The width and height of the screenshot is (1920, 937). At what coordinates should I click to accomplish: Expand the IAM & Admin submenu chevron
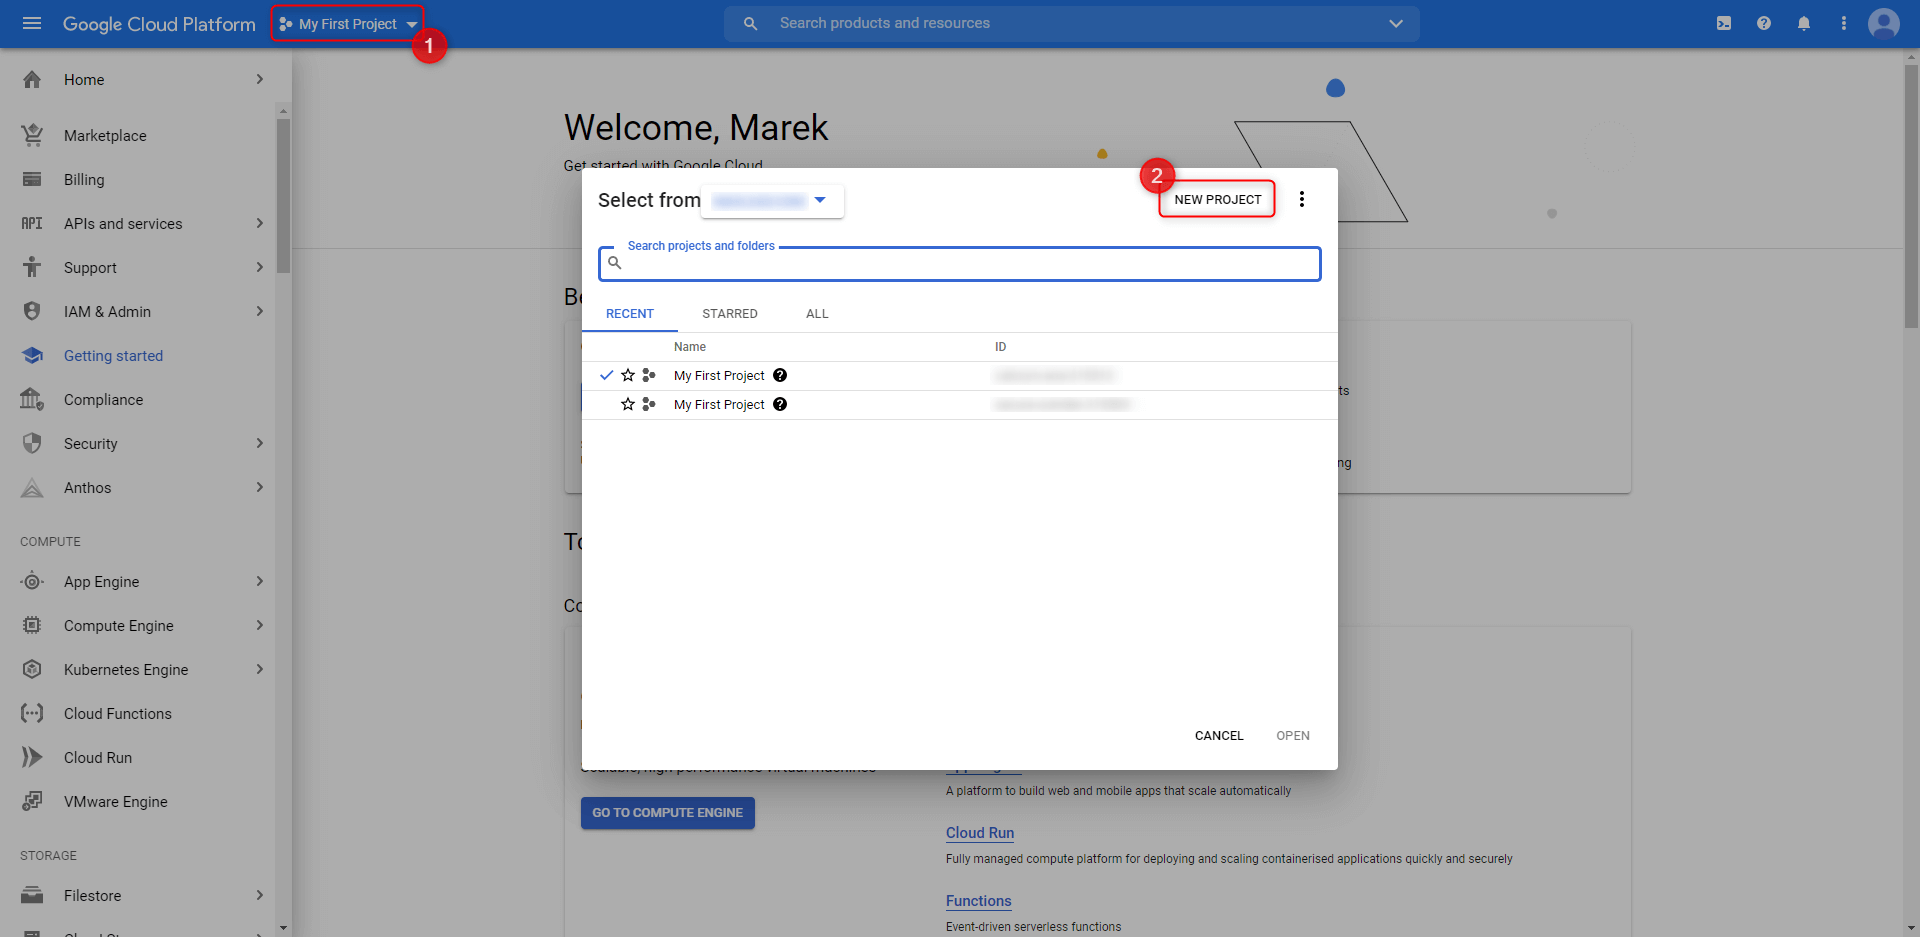pyautogui.click(x=260, y=311)
